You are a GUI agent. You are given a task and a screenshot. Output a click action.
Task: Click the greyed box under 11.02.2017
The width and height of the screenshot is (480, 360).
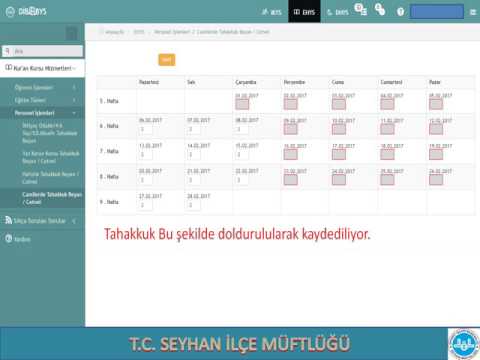coord(387,129)
